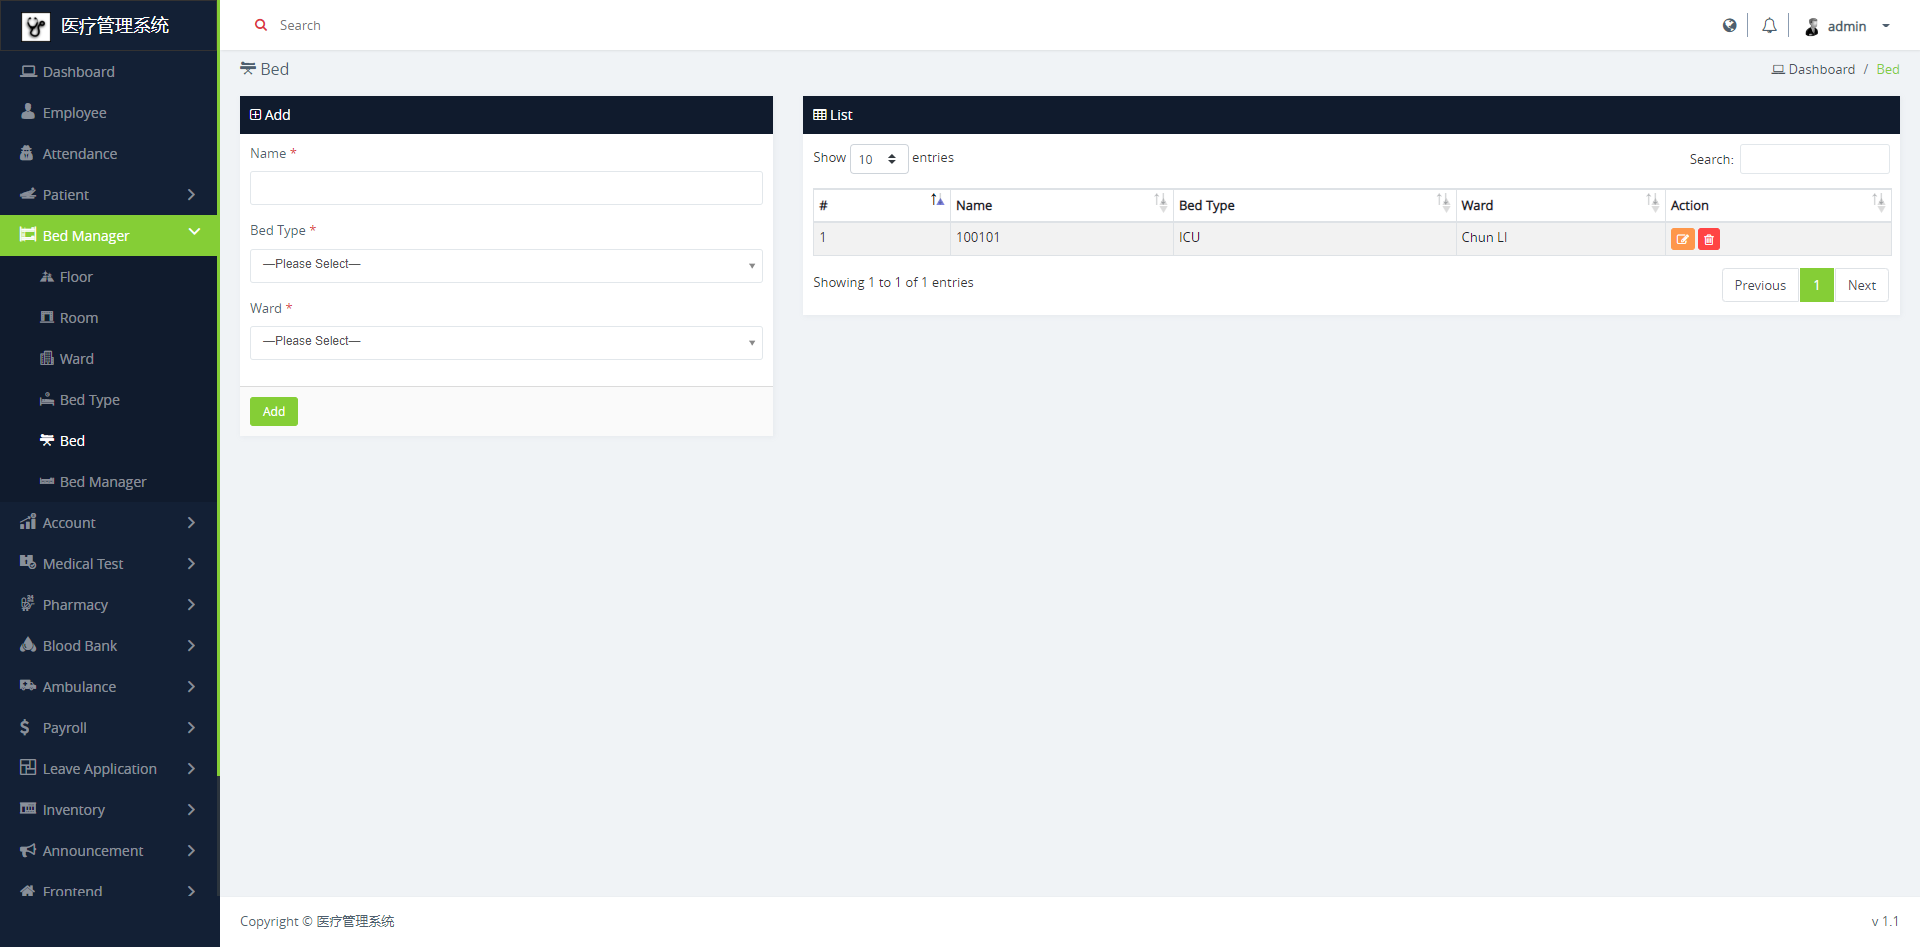Click the search magnifier icon
The width and height of the screenshot is (1920, 947).
(261, 26)
